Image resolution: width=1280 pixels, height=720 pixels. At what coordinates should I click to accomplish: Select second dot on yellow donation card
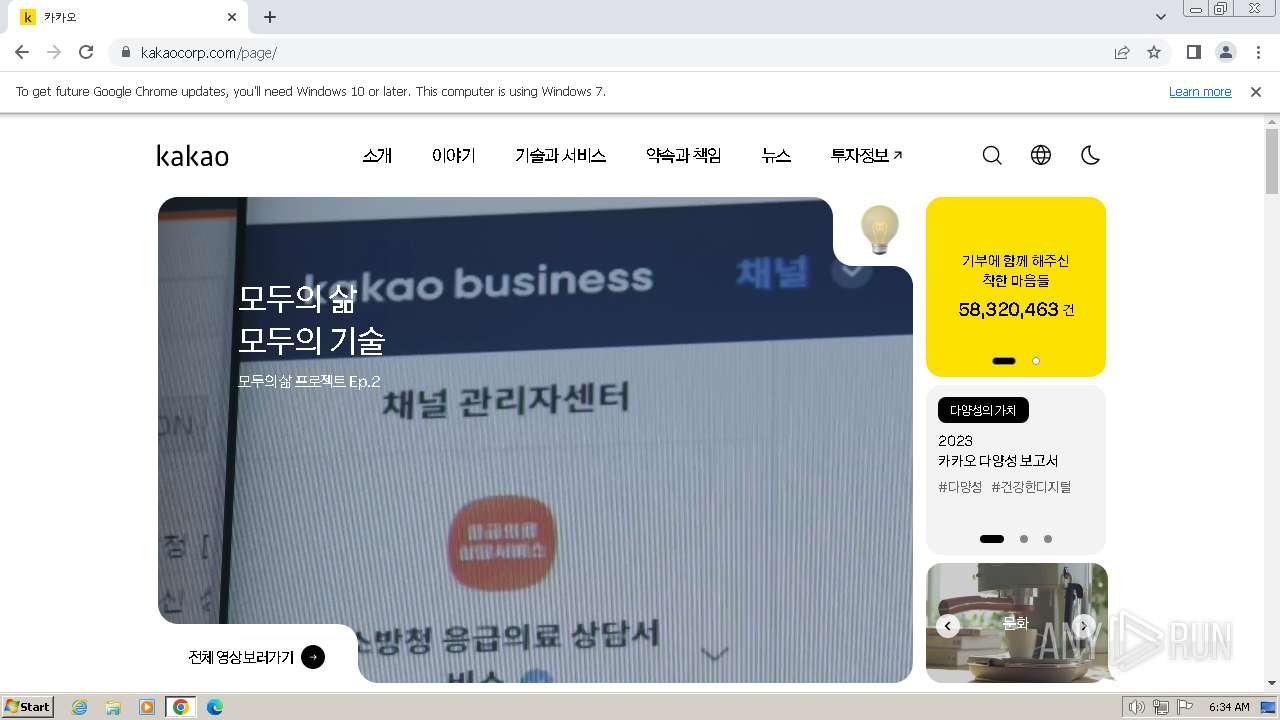(1036, 361)
